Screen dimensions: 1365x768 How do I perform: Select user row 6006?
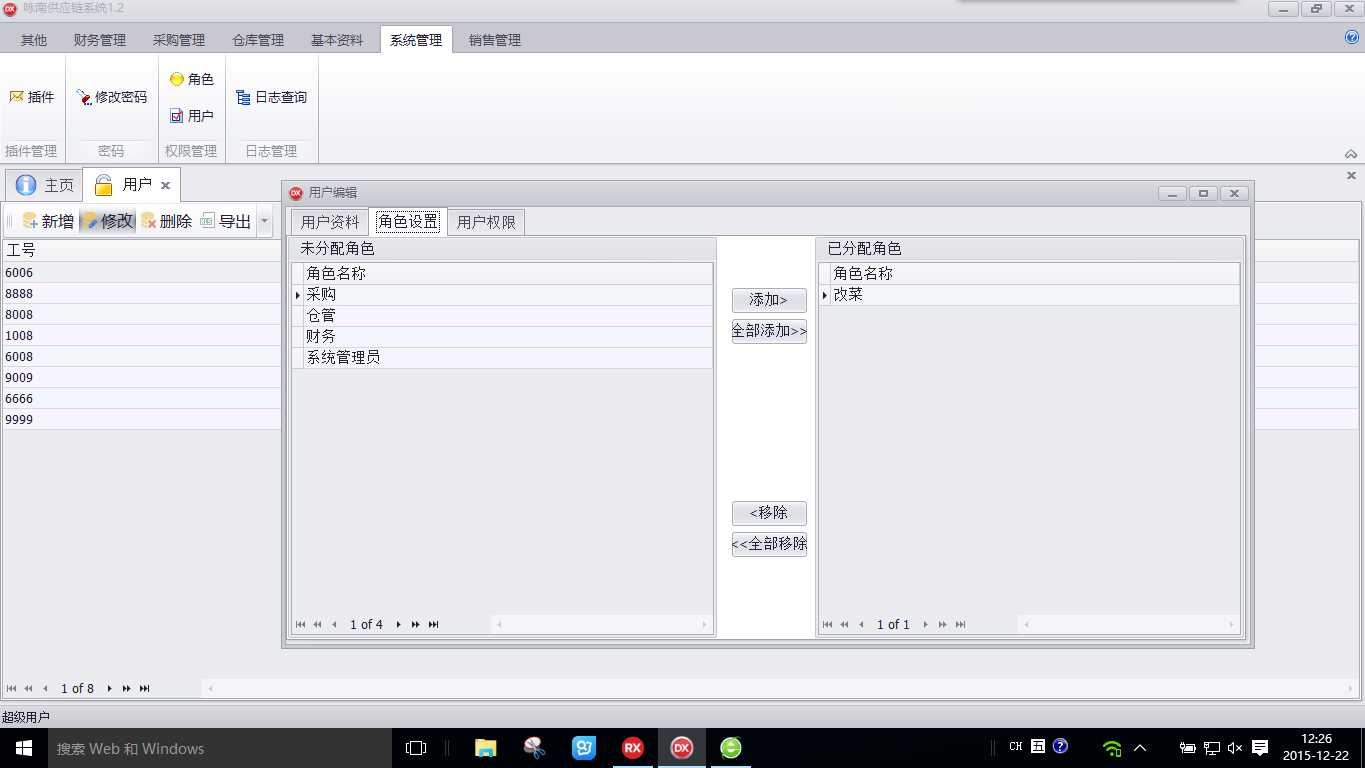point(141,272)
